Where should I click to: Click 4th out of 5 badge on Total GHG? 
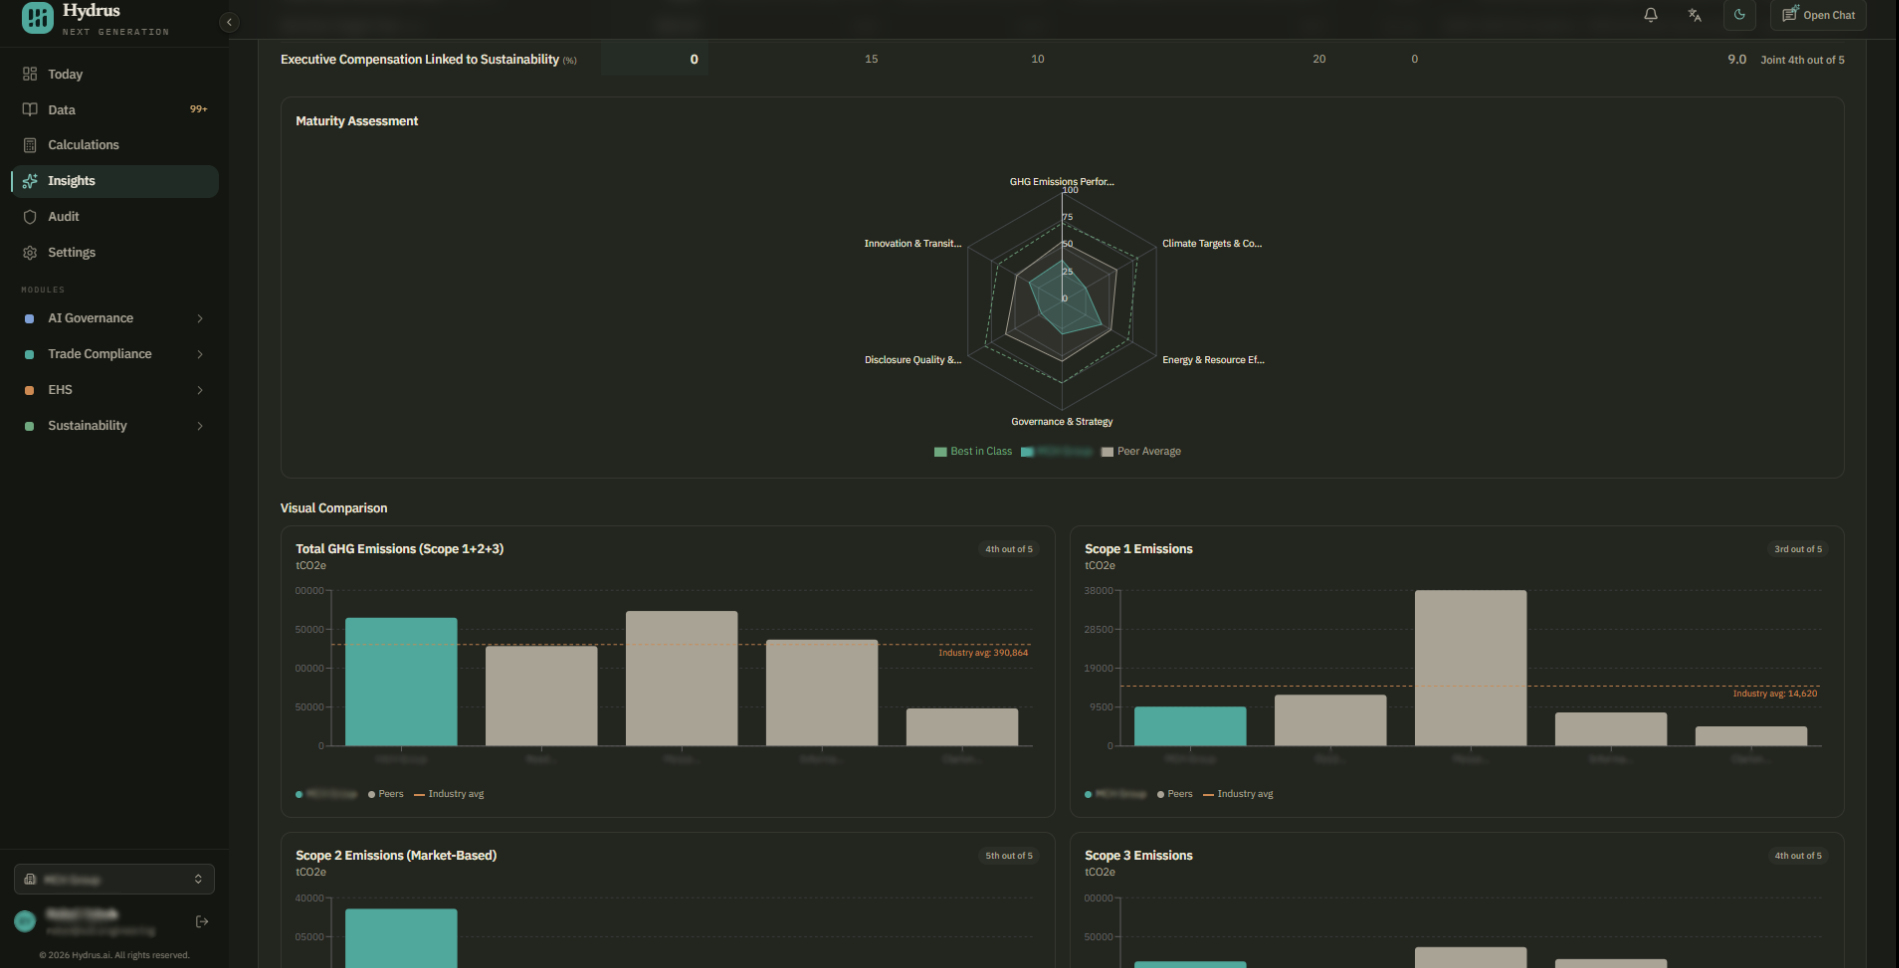tap(1008, 549)
